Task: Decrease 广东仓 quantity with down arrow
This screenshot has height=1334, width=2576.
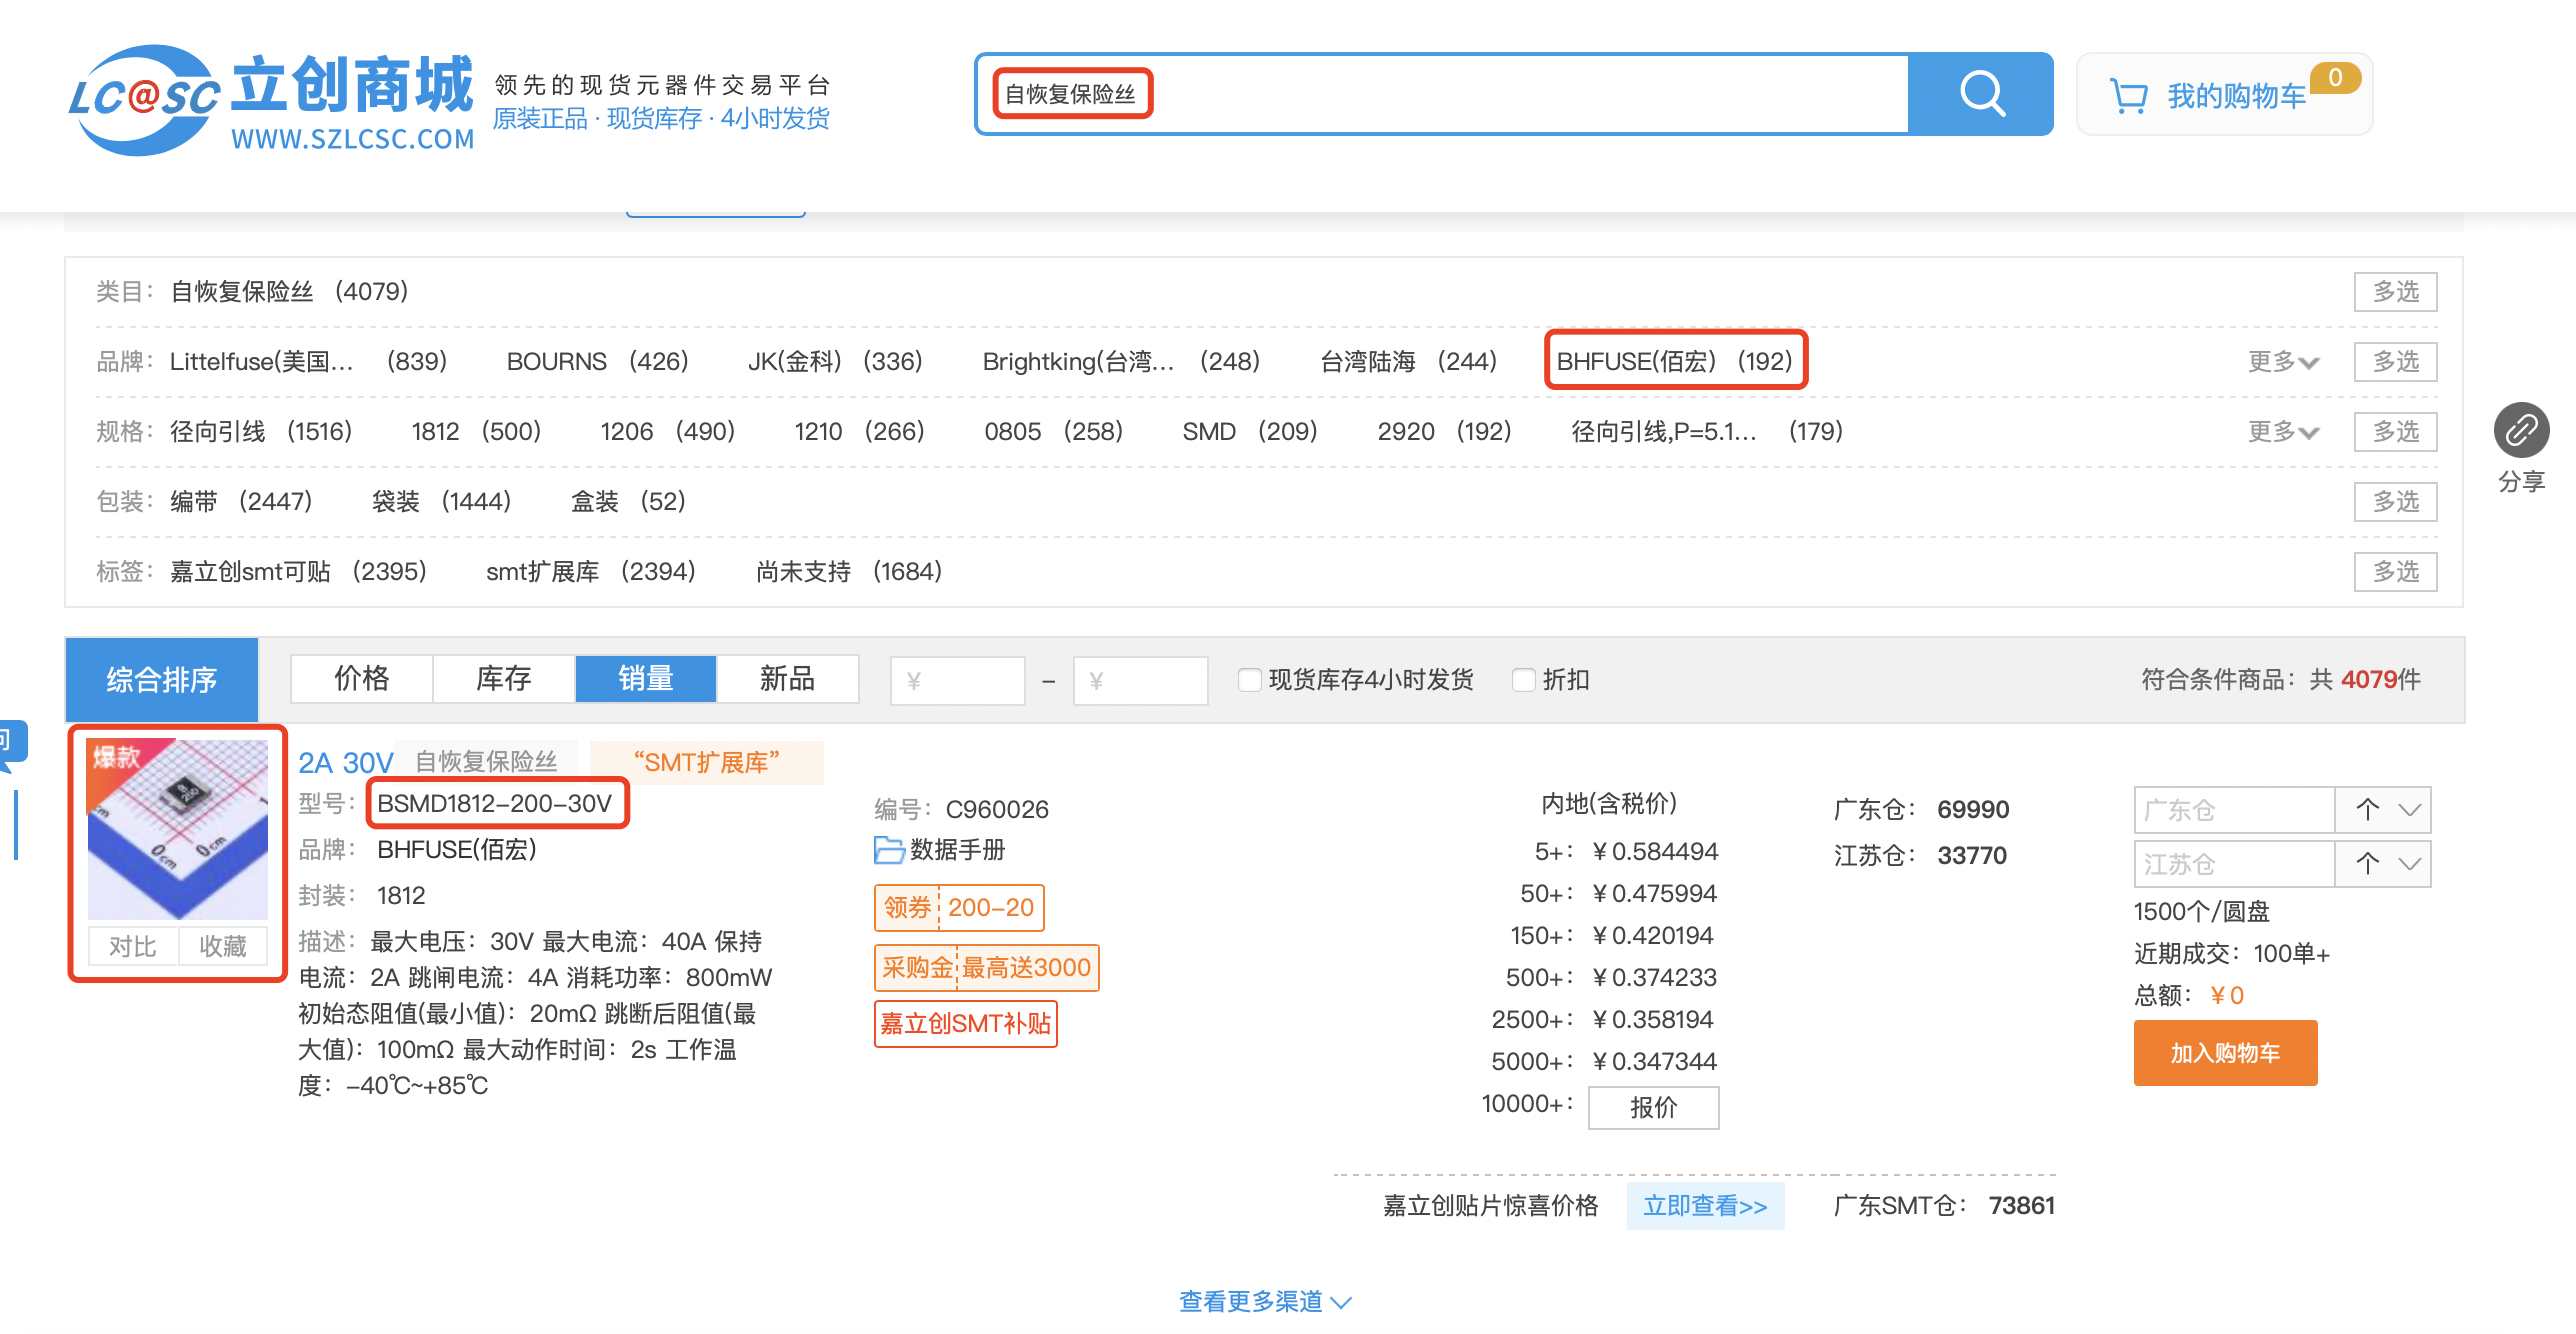Action: (2410, 810)
